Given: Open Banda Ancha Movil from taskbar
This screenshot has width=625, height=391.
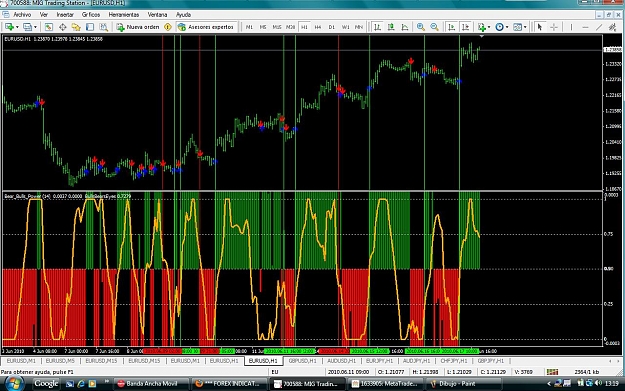Looking at the screenshot, I should [x=151, y=384].
